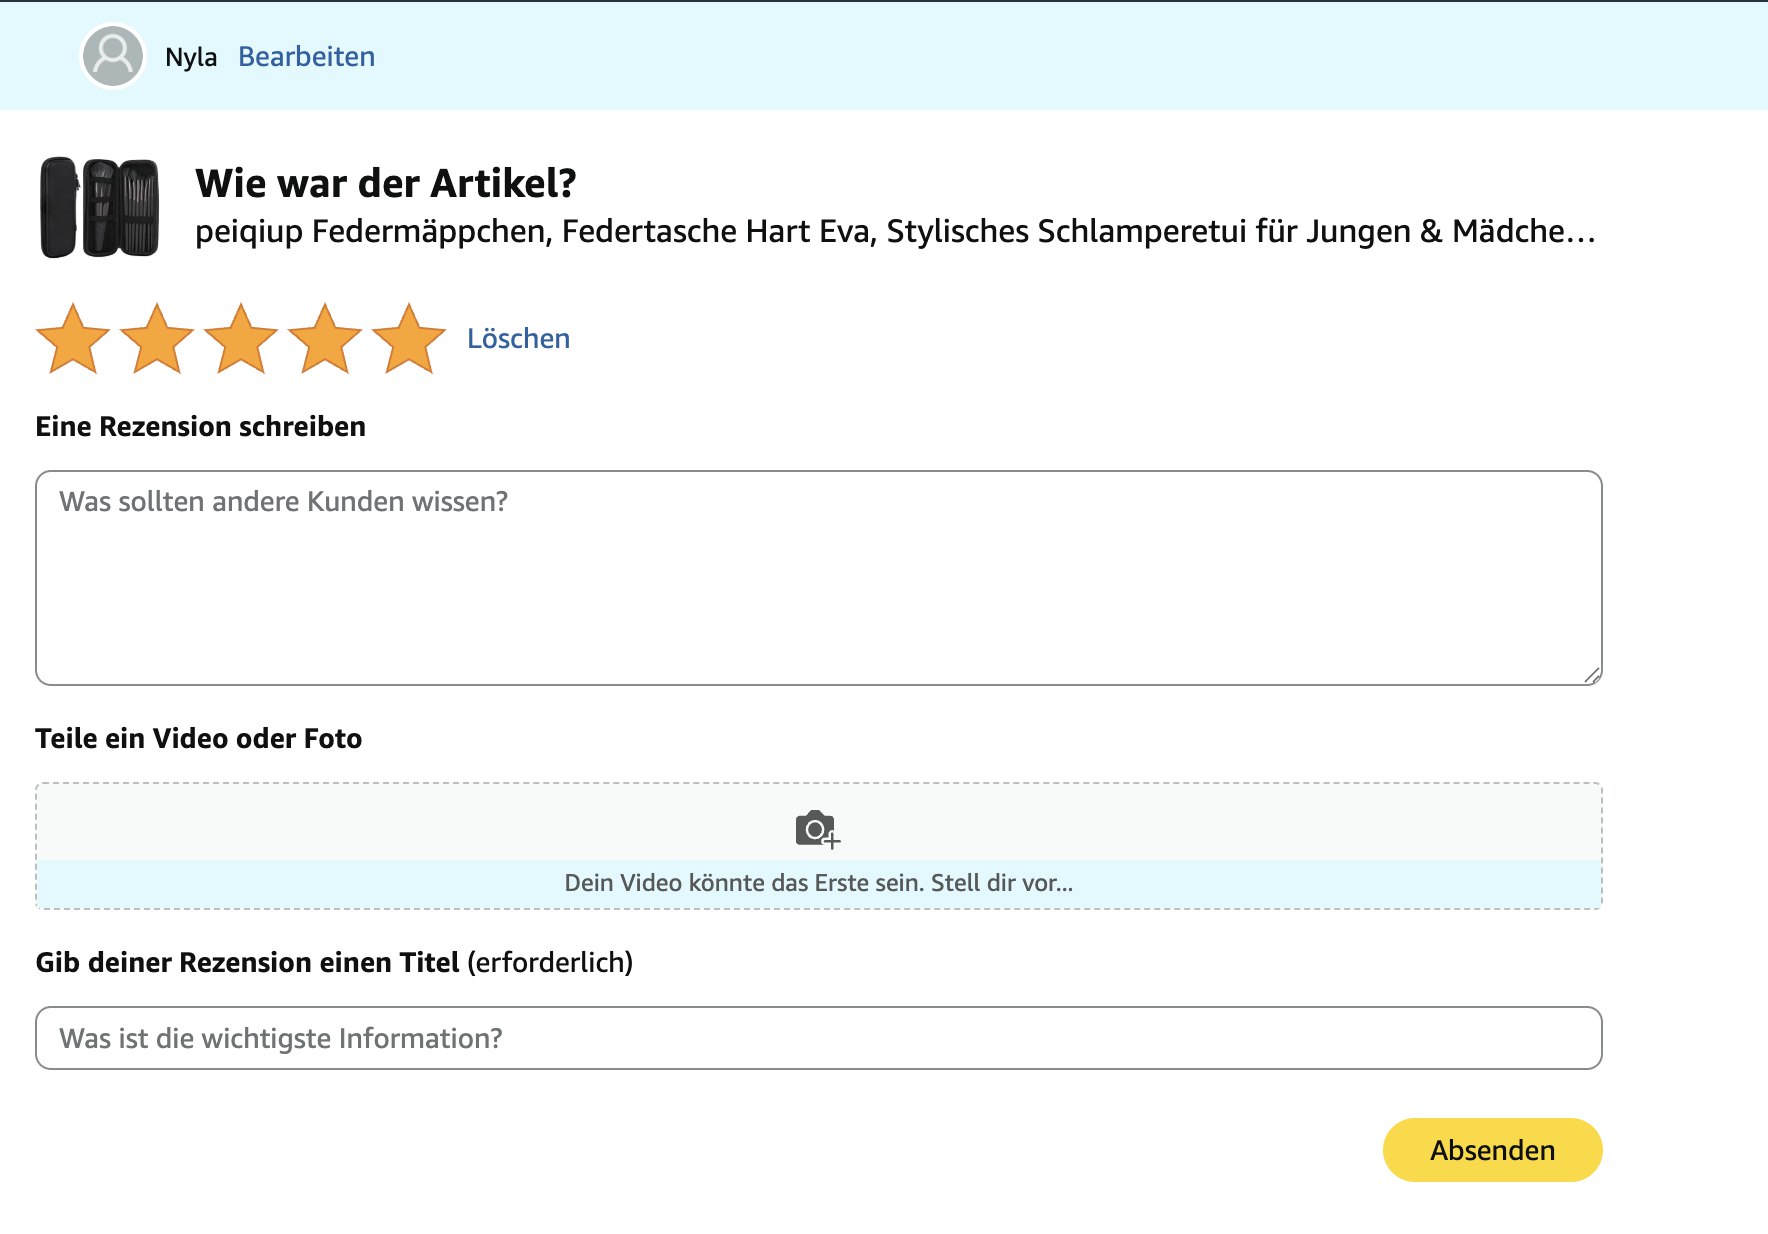Click the 'Eine Rezension schreiben' label
The height and width of the screenshot is (1234, 1768).
[200, 427]
